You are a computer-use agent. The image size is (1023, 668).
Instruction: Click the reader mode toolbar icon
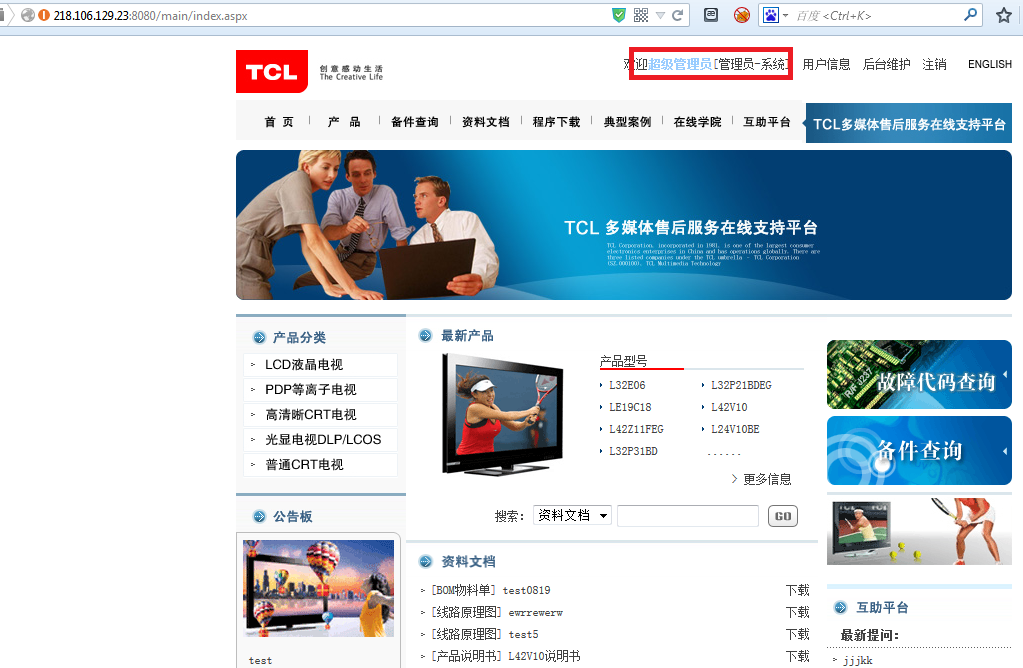tap(711, 15)
